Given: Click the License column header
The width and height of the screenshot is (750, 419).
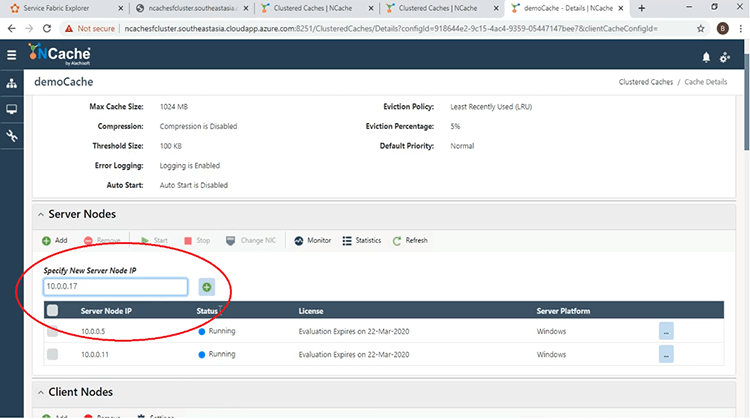Looking at the screenshot, I should [x=311, y=311].
